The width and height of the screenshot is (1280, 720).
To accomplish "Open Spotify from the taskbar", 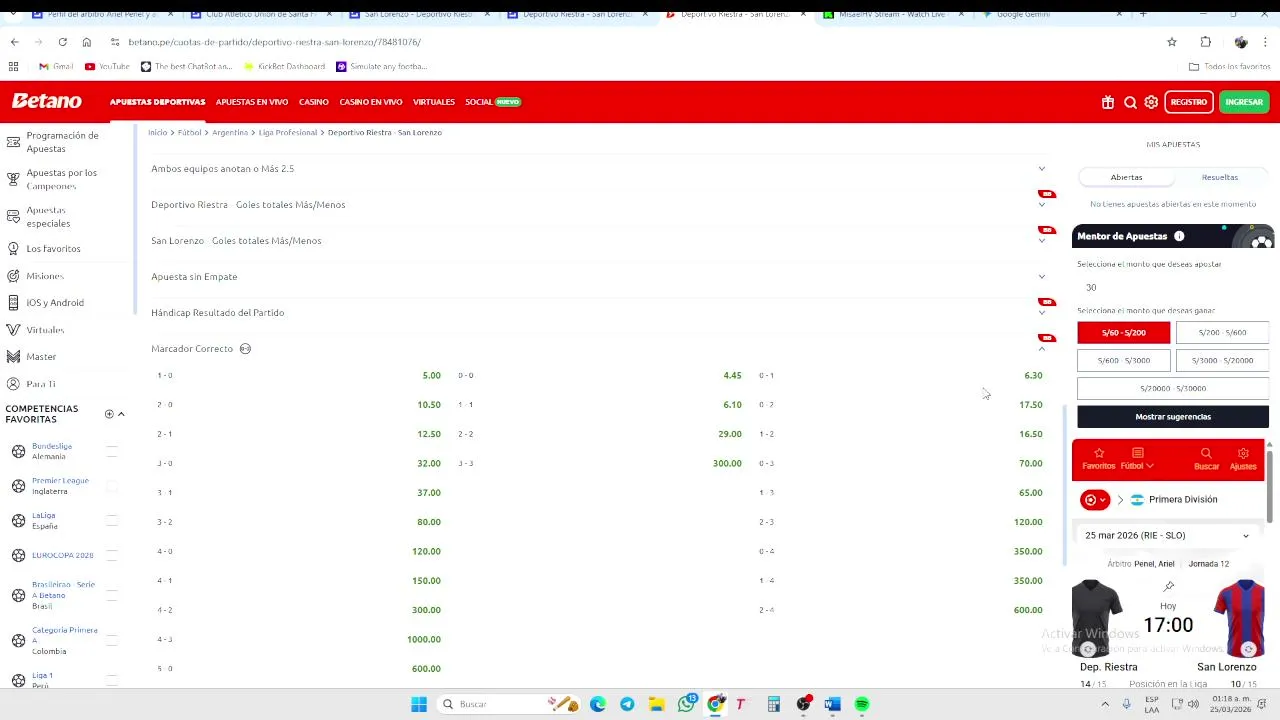I will pos(862,704).
